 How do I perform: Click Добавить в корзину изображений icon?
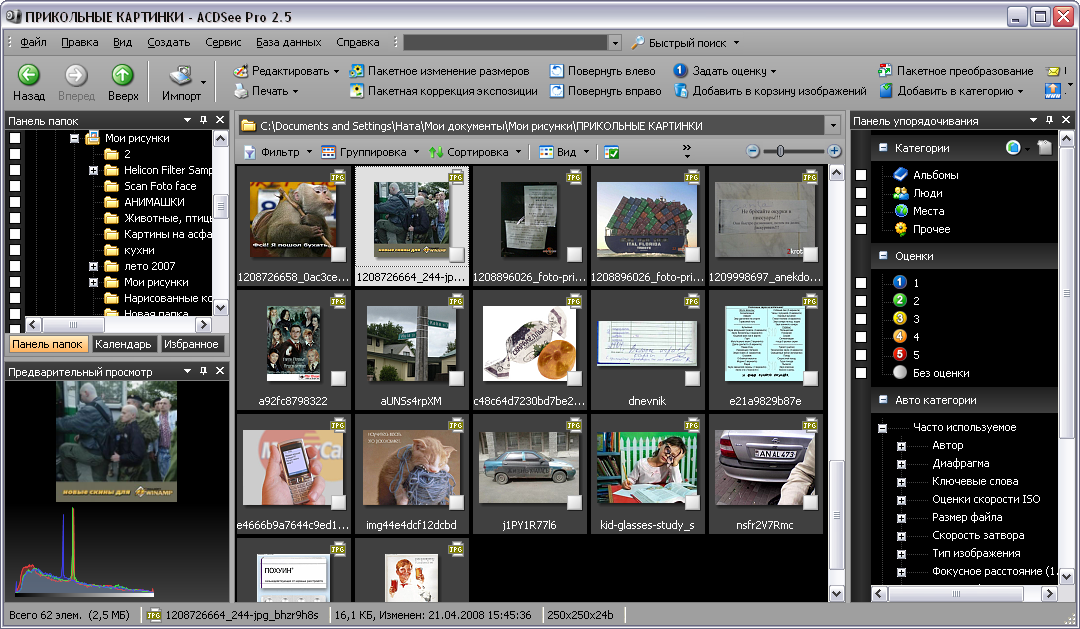tap(681, 91)
